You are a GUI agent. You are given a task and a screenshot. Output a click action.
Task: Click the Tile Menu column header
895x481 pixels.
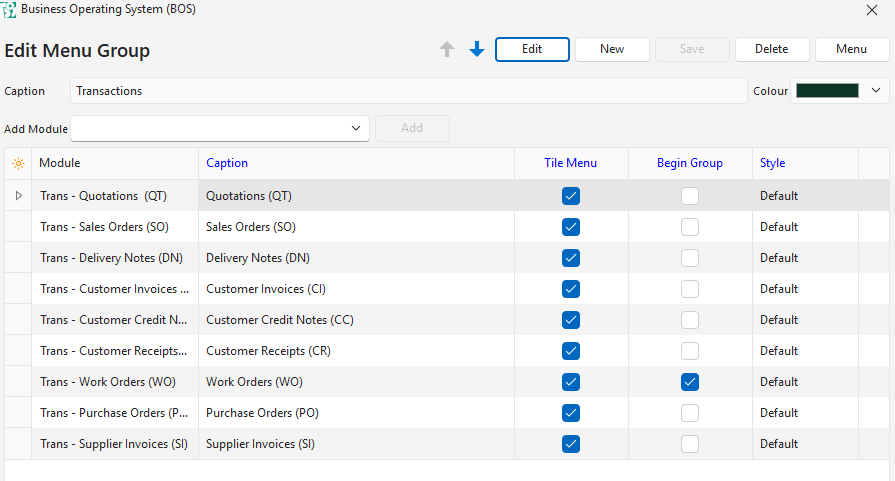click(x=570, y=163)
